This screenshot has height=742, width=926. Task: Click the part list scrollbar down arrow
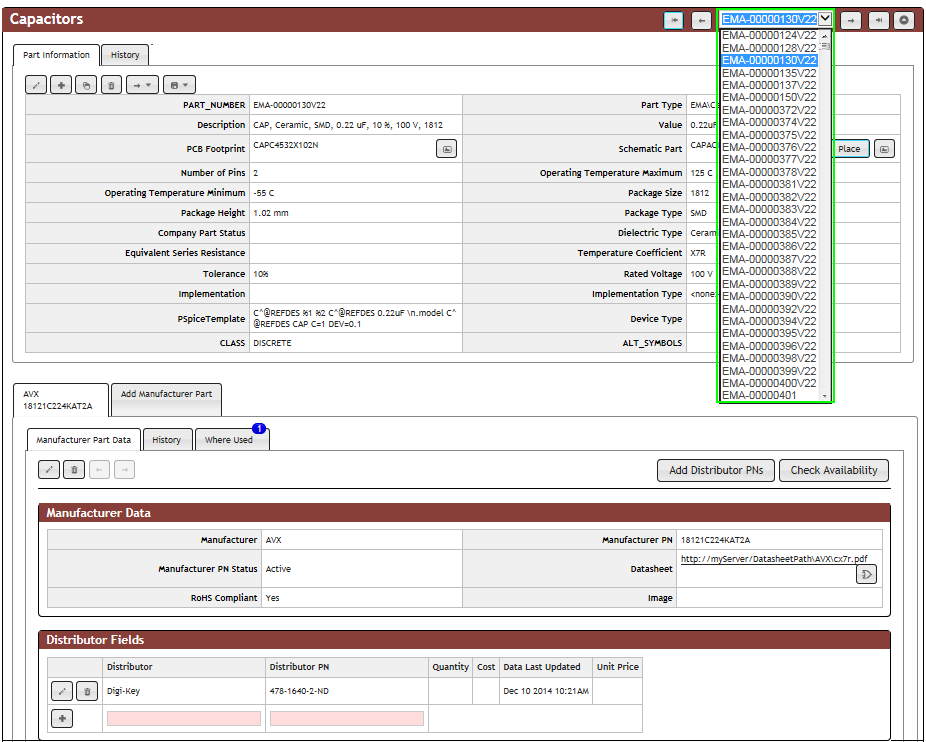pos(825,396)
